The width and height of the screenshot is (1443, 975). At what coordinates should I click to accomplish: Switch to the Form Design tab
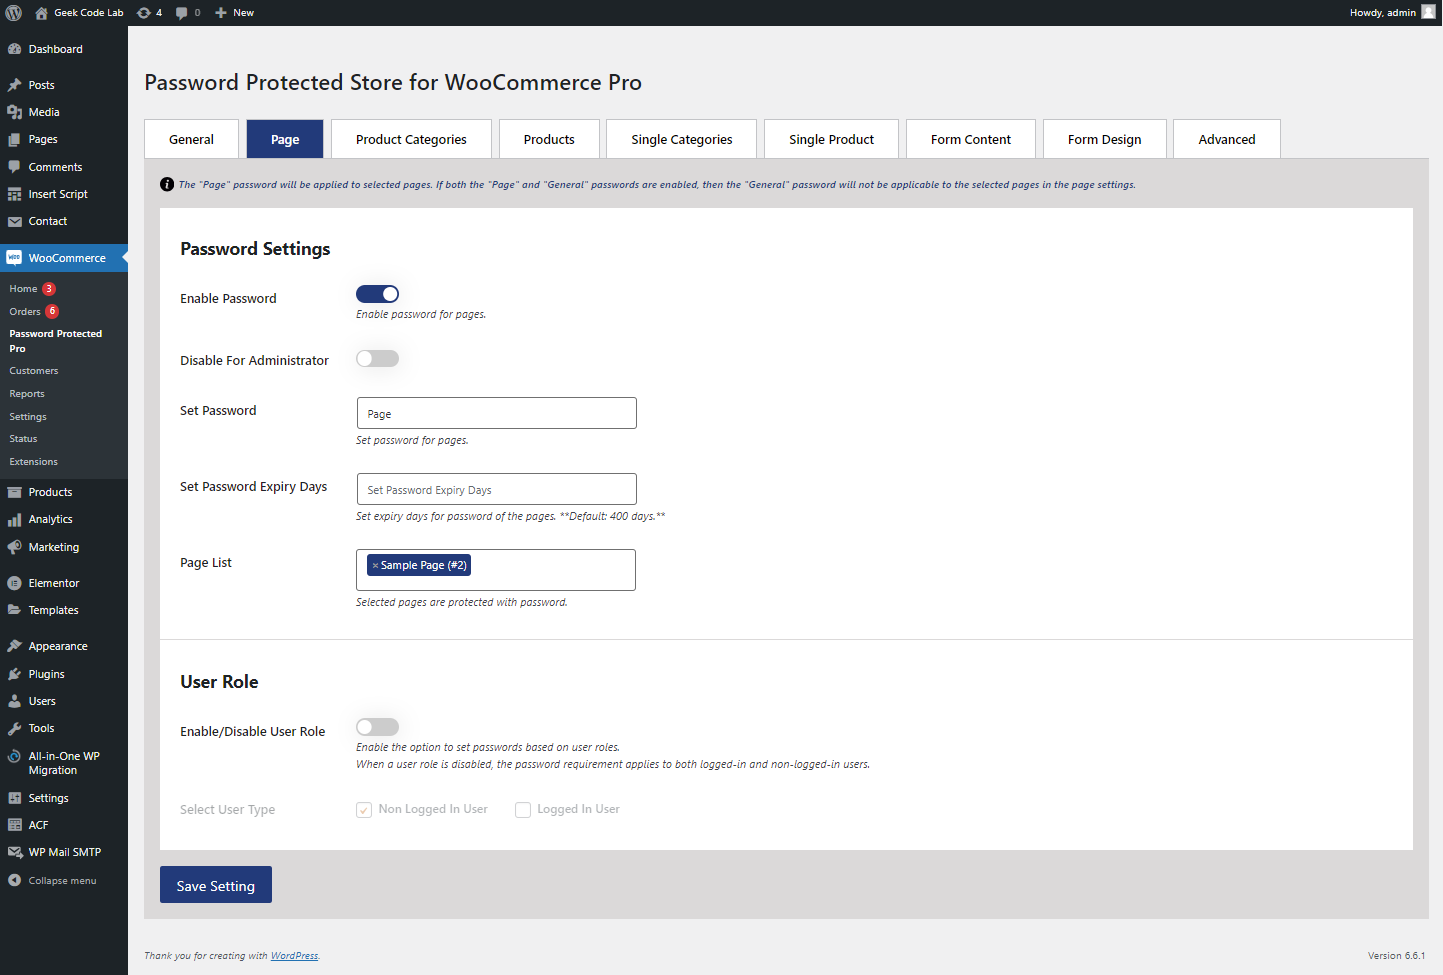(x=1104, y=139)
